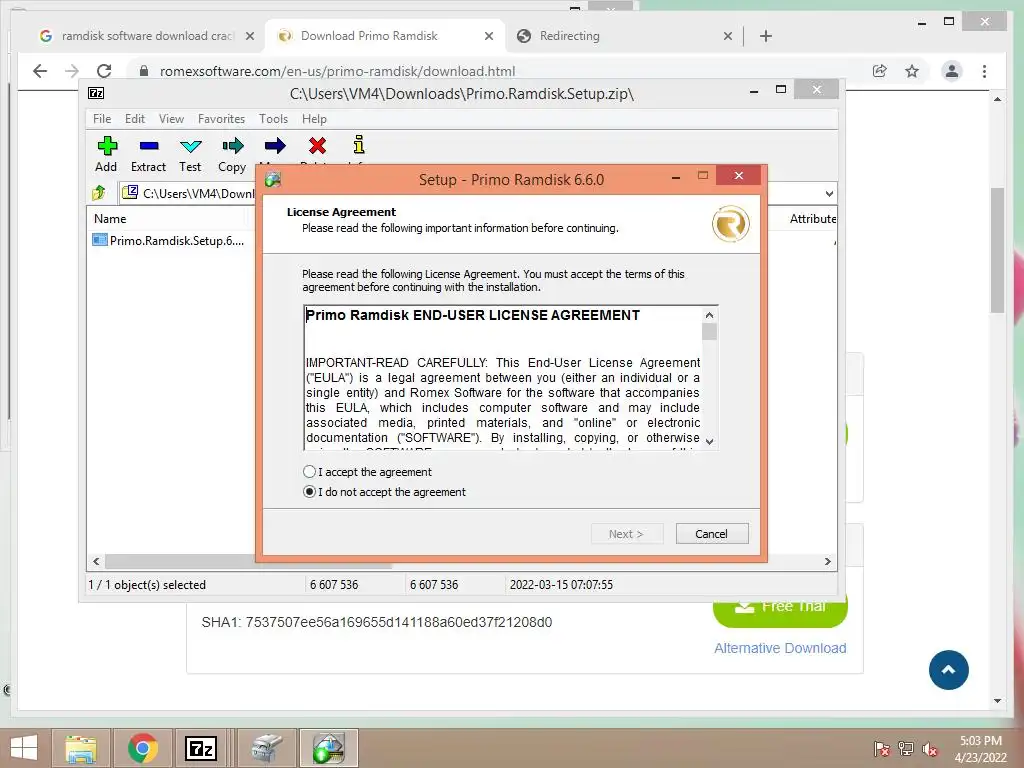This screenshot has width=1024, height=768.
Task: Click license text scrollbar down arrow
Action: tap(710, 441)
